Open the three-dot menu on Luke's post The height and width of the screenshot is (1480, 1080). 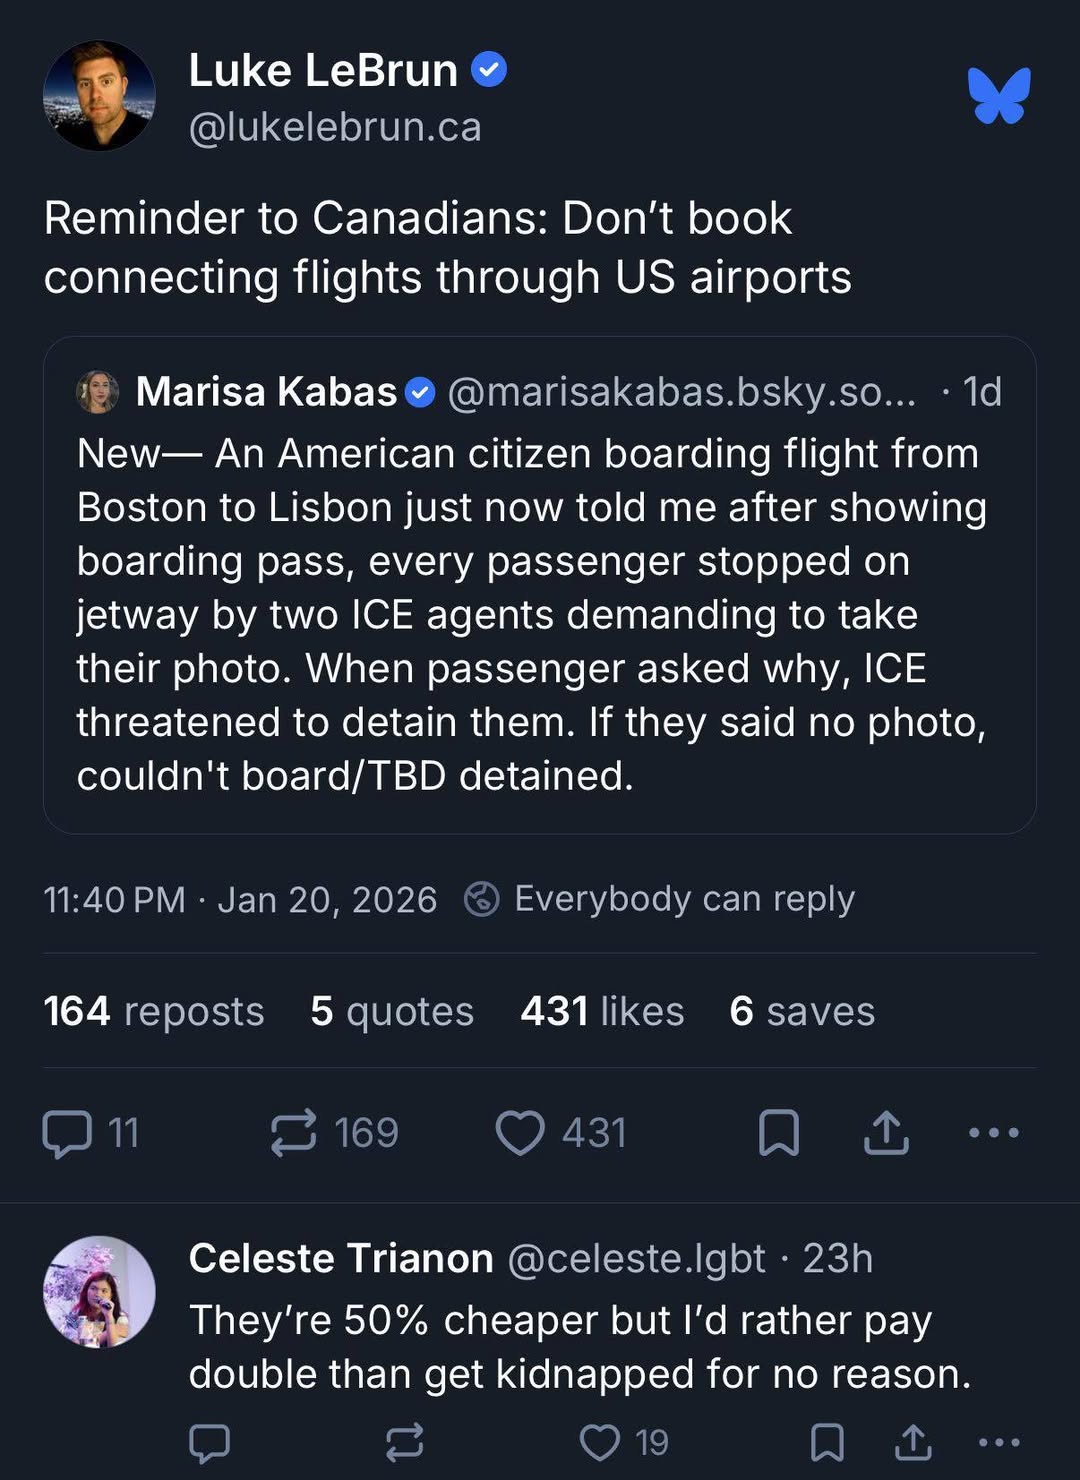tap(992, 1132)
